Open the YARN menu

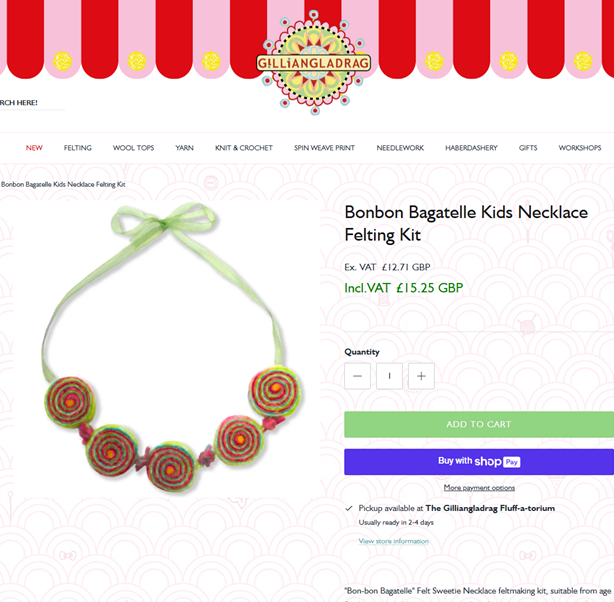pos(184,148)
